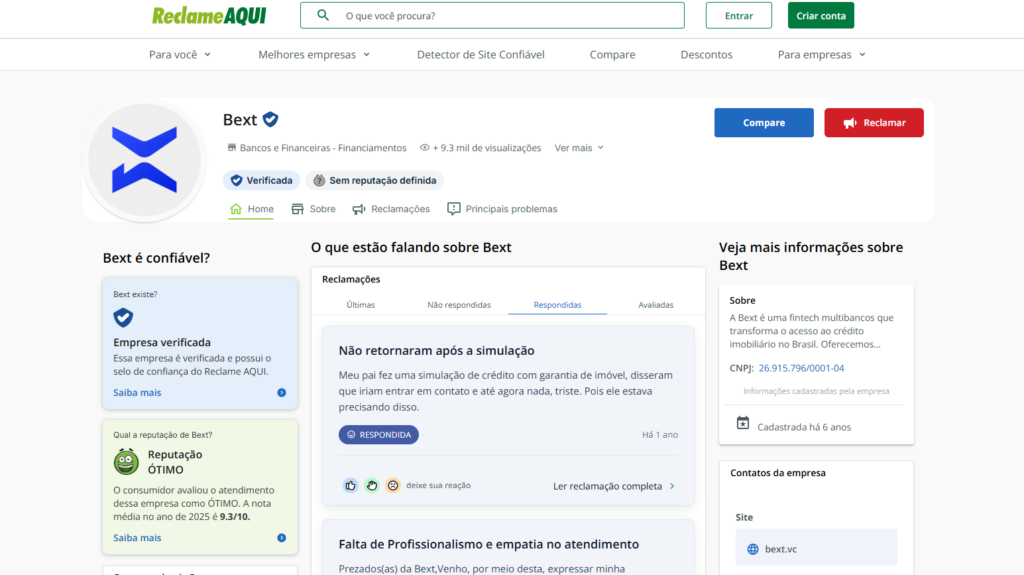This screenshot has height=575, width=1024.
Task: Click the building icon before Bancos e Financeiras
Action: [x=231, y=148]
